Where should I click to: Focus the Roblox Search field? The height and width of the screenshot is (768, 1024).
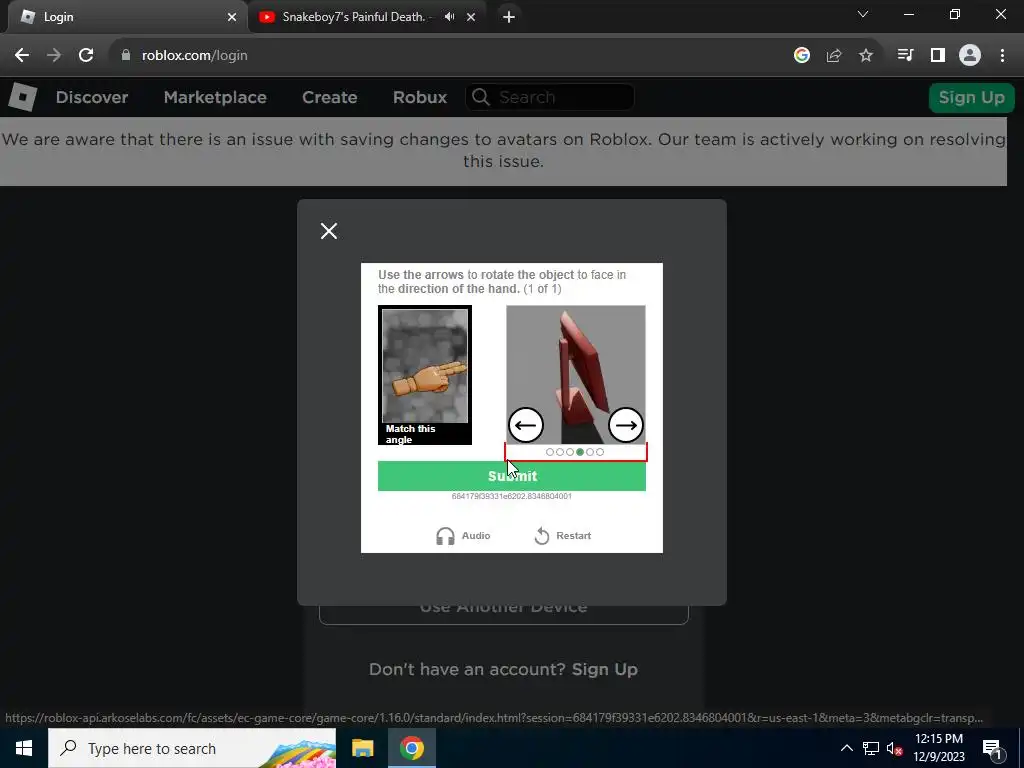[550, 97]
